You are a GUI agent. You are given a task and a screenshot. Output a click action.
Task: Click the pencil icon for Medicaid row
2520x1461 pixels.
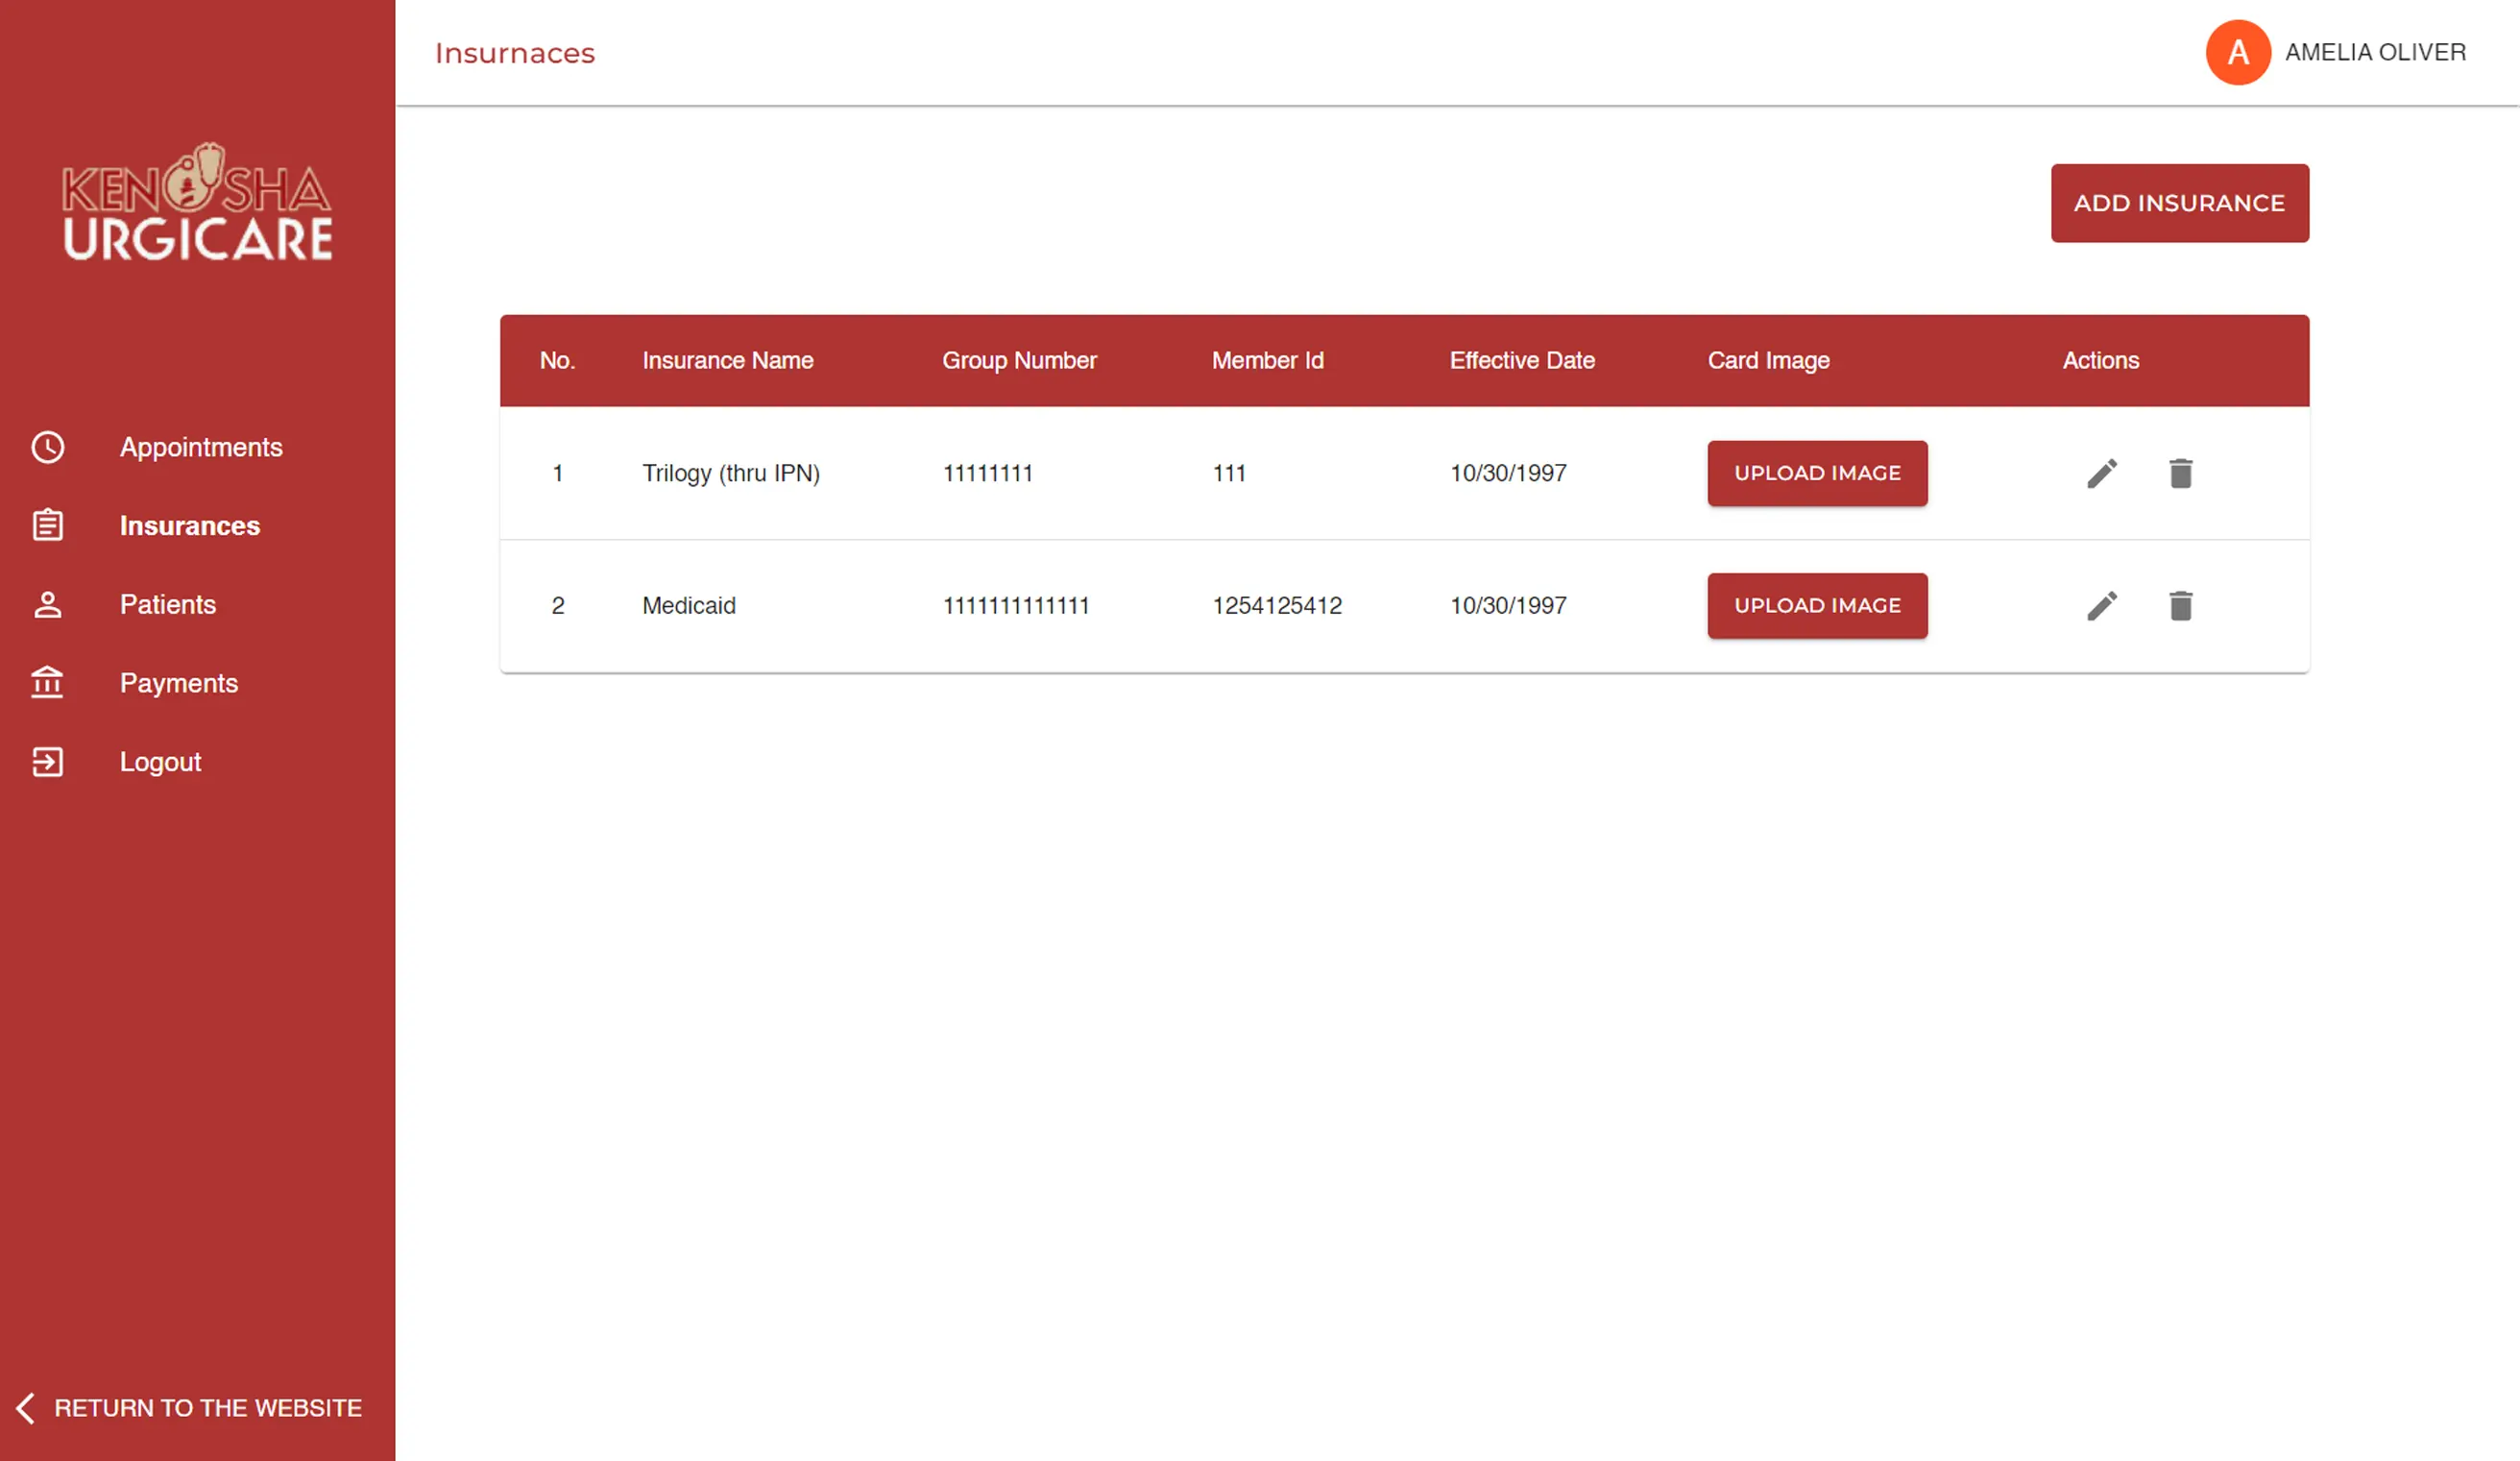click(x=2102, y=605)
